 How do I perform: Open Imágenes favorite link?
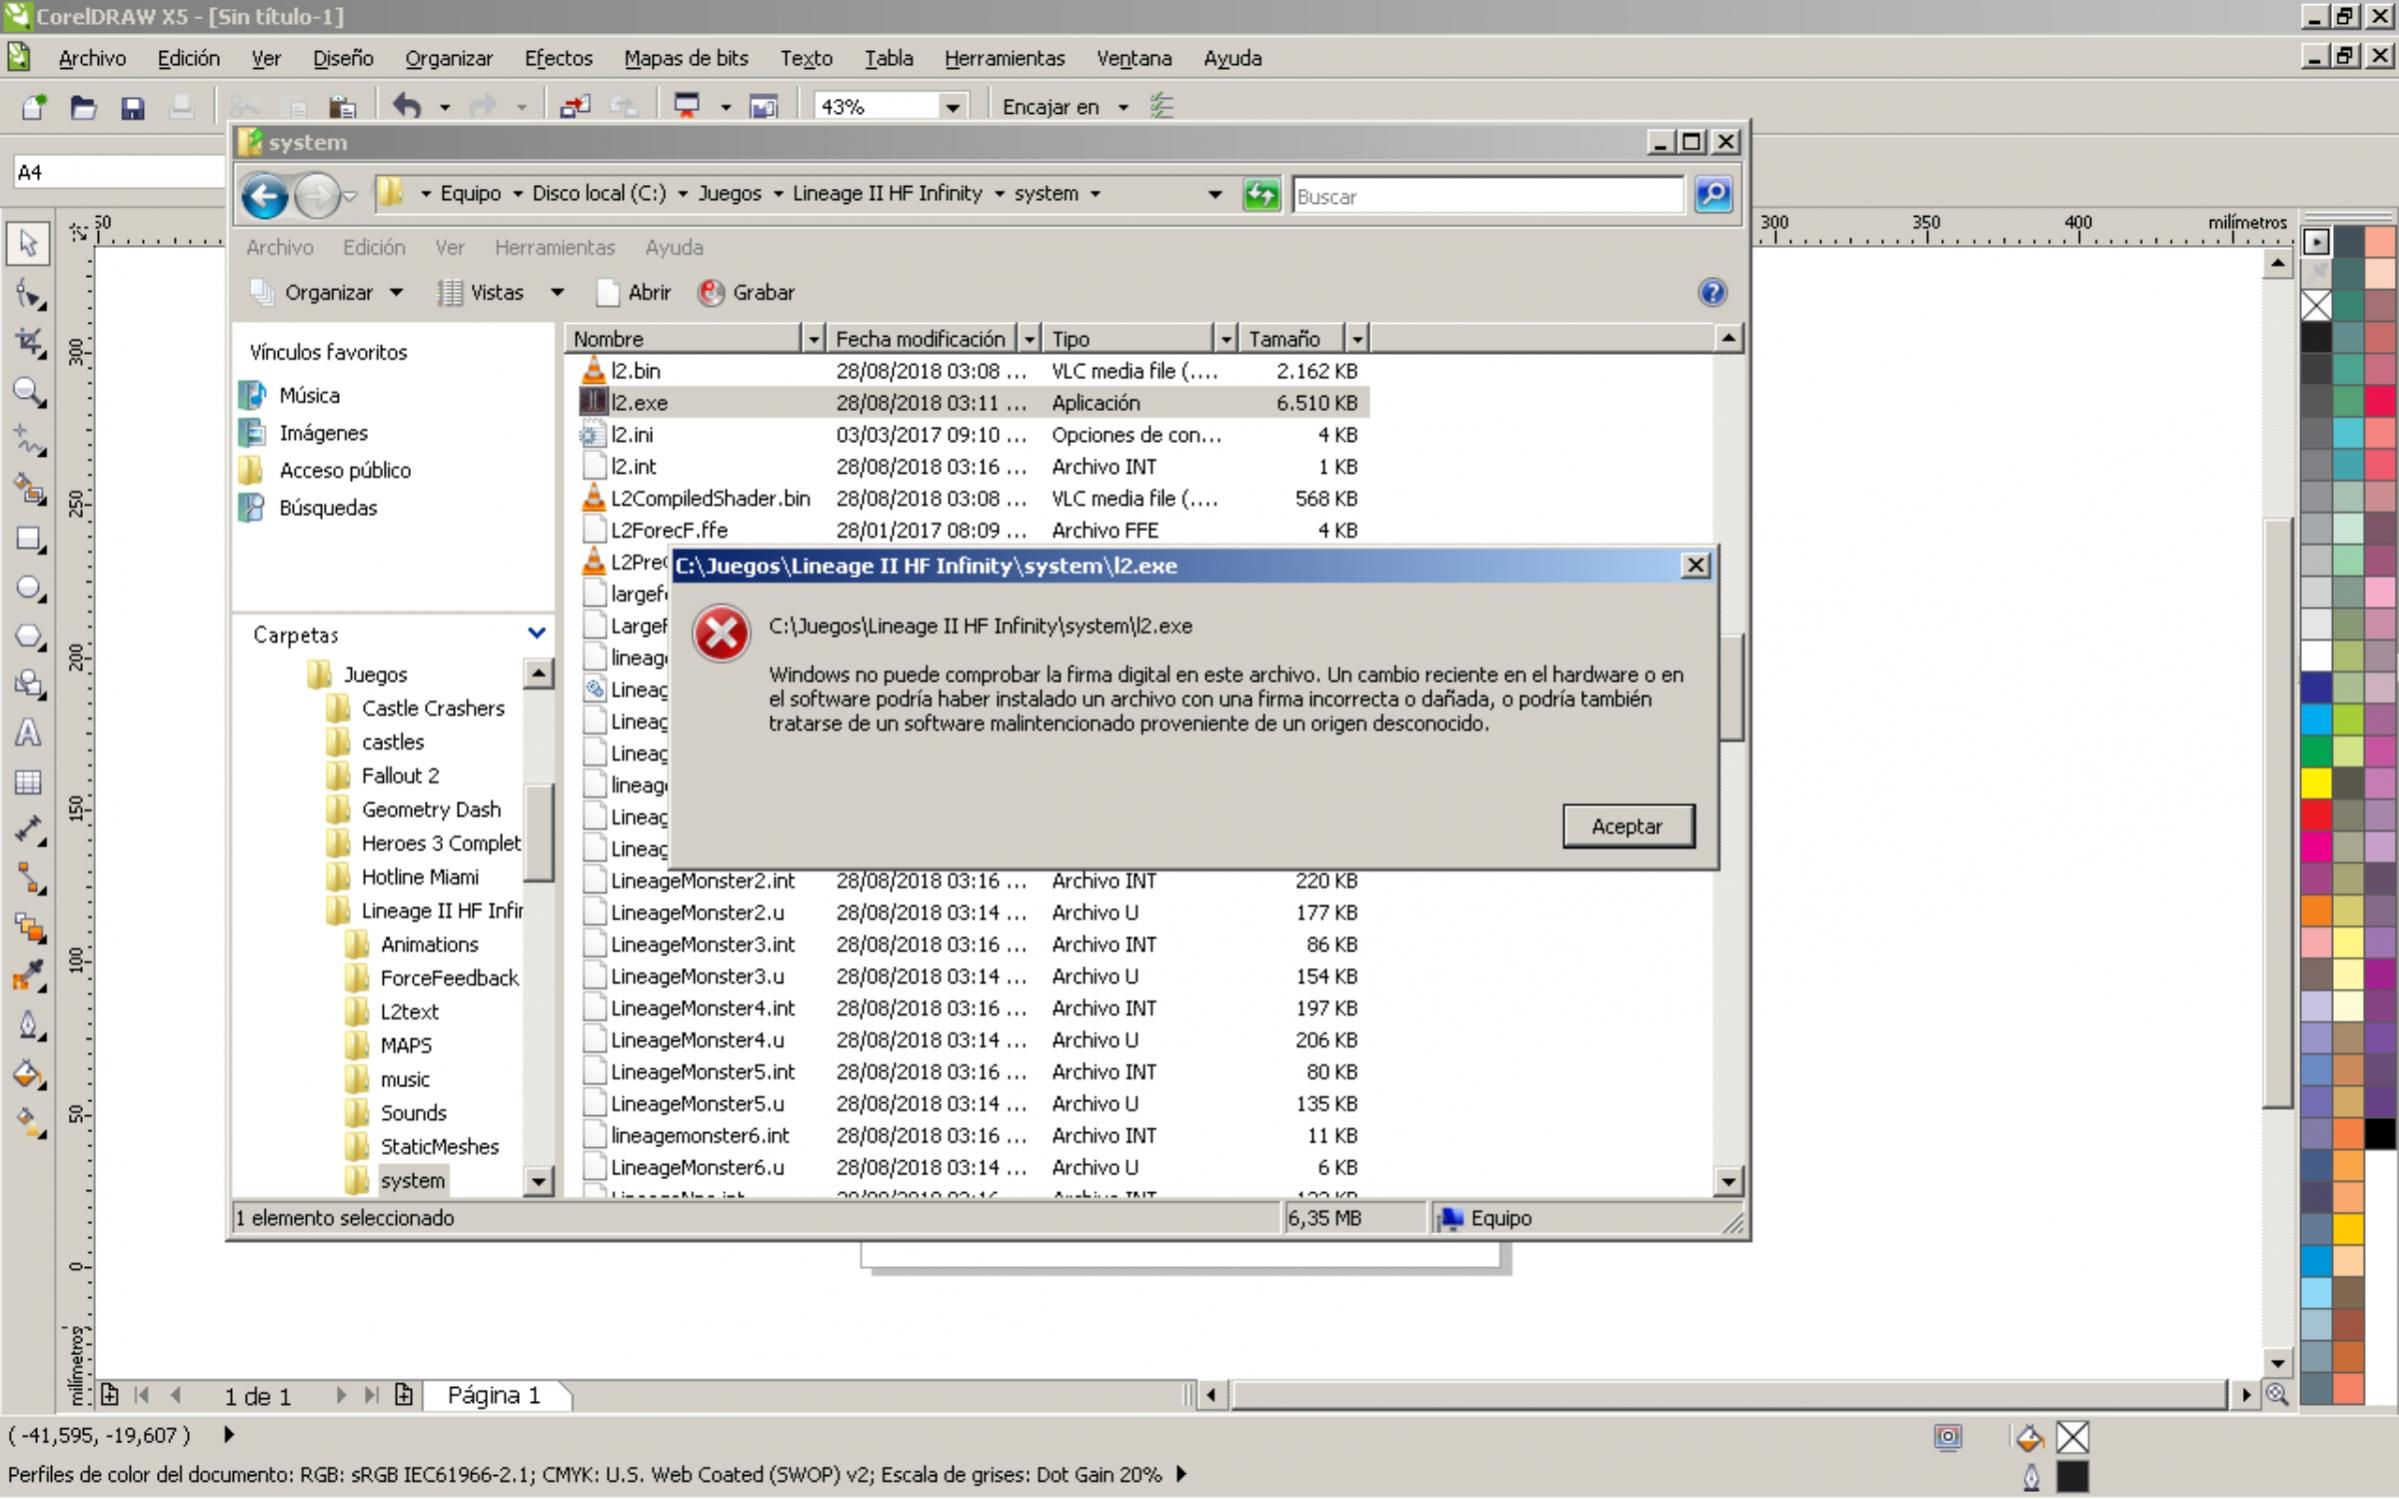[x=323, y=433]
